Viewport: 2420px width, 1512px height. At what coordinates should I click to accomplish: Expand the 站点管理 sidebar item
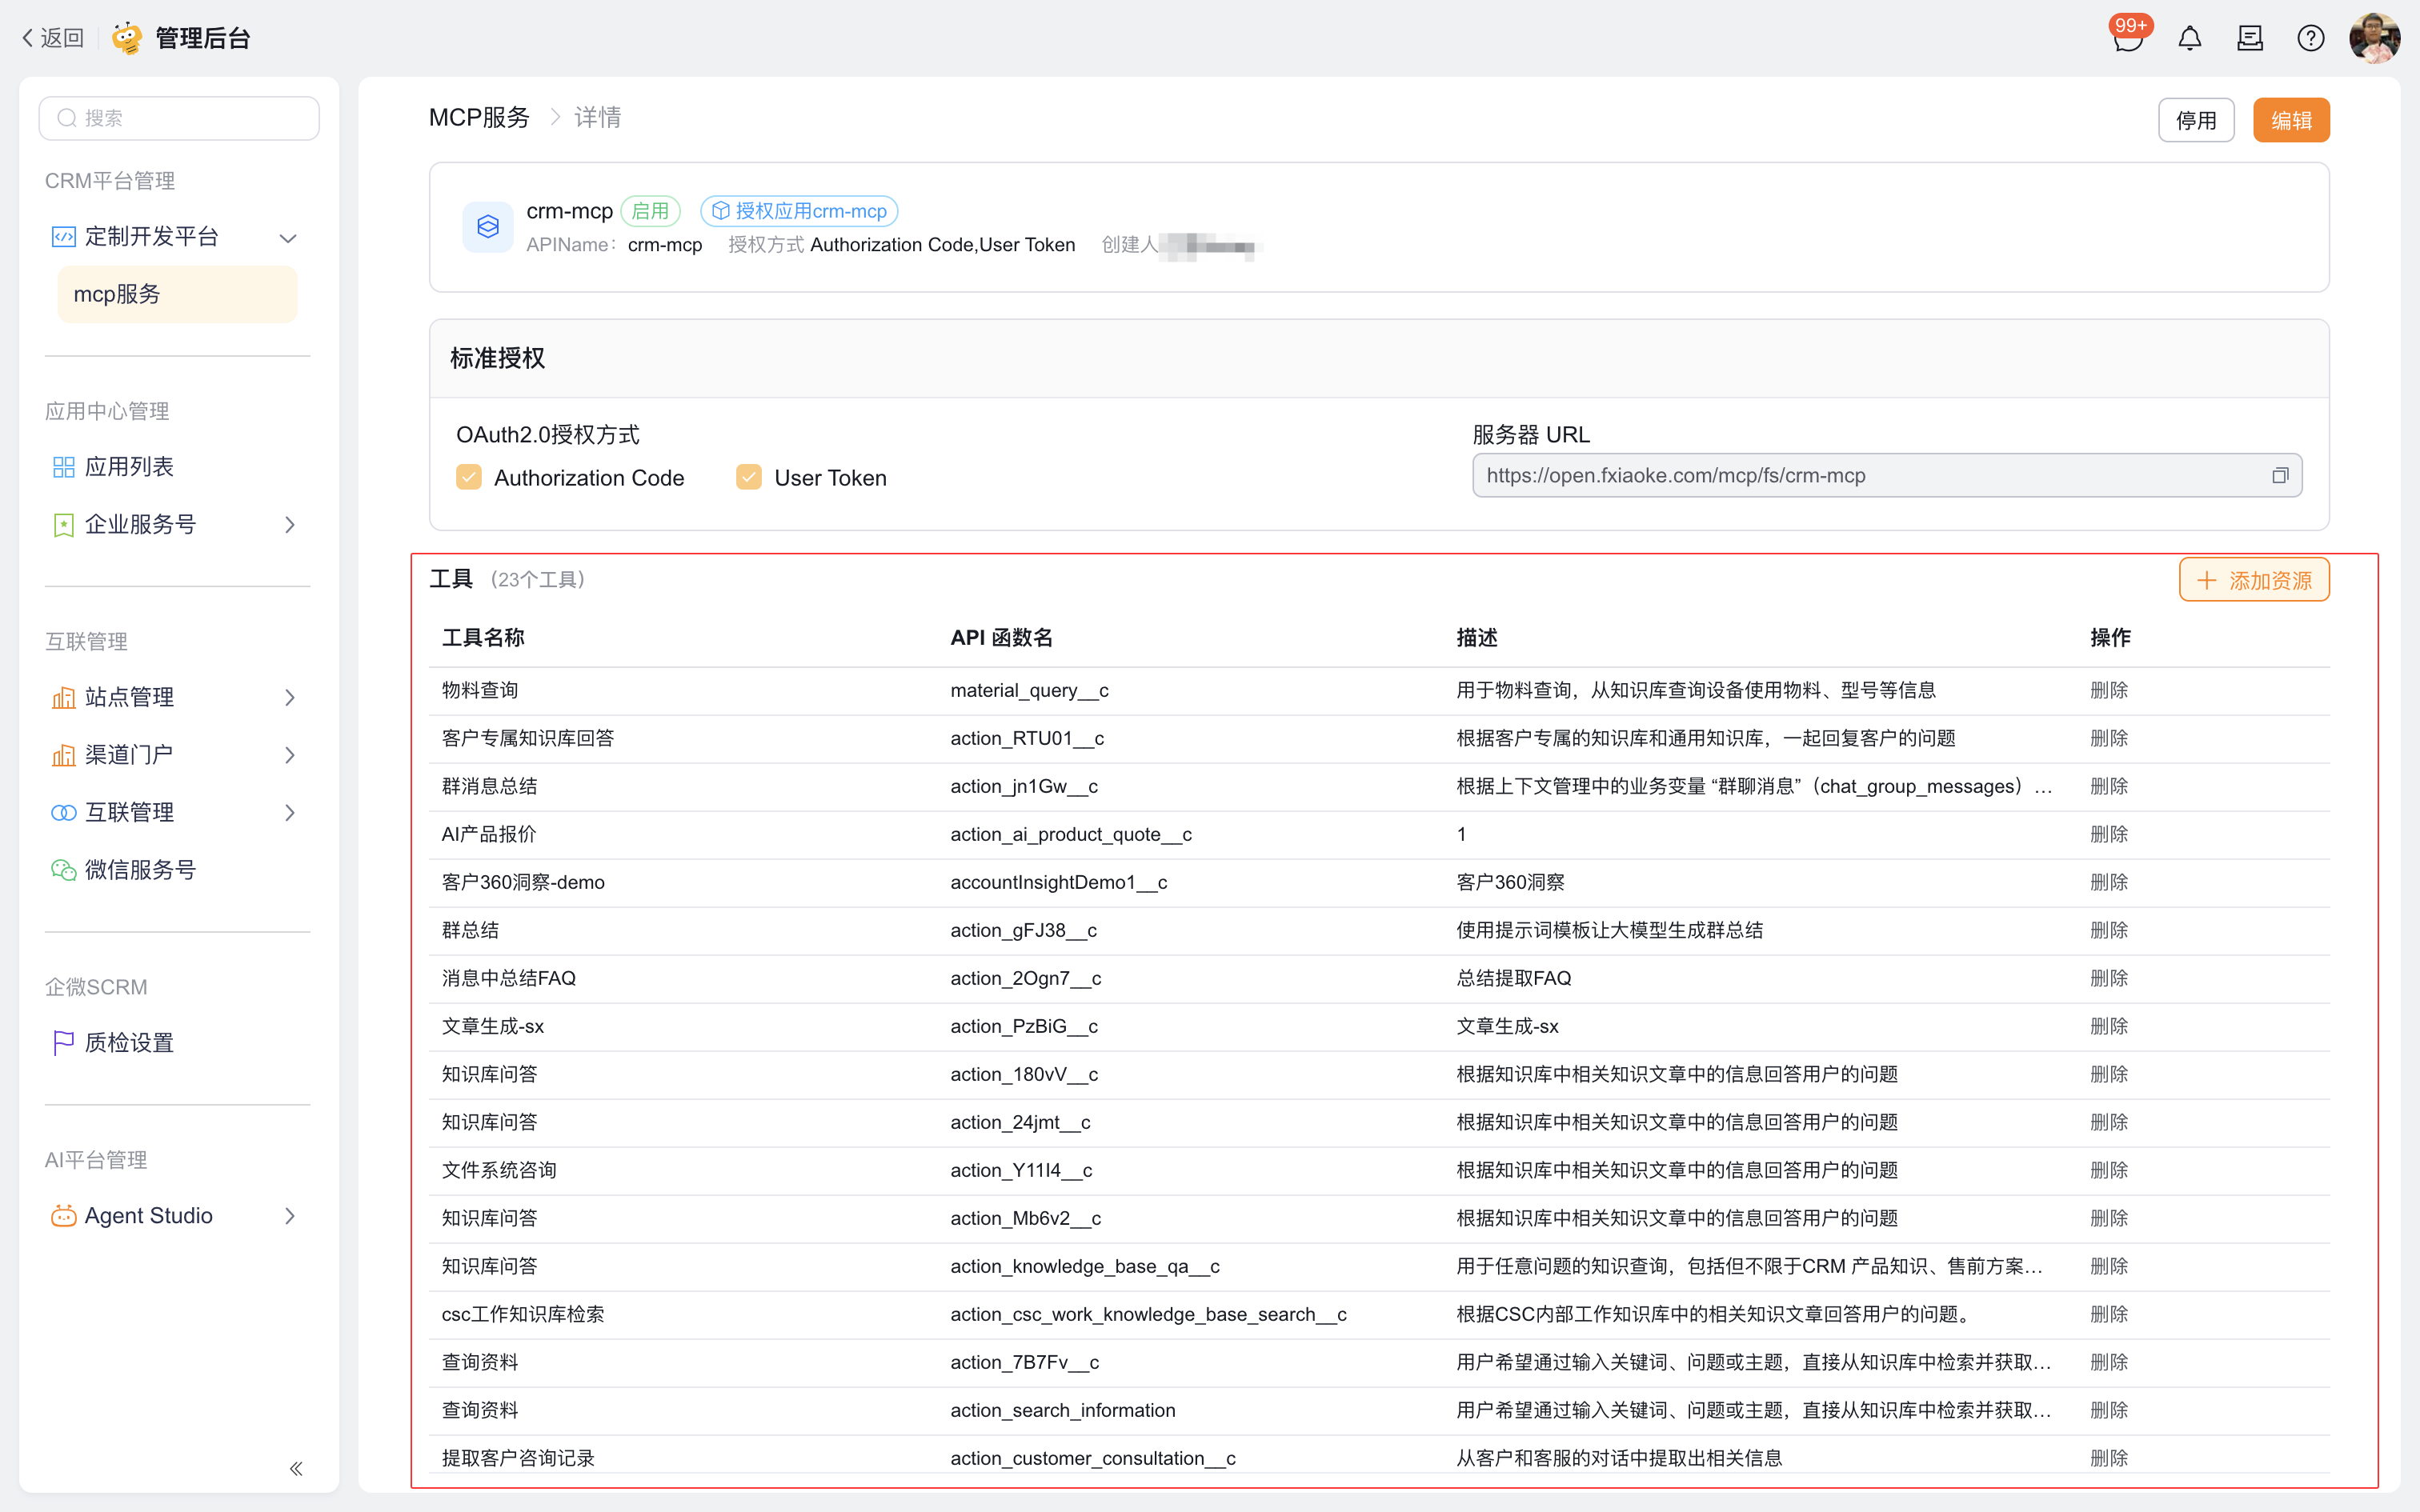coord(290,698)
